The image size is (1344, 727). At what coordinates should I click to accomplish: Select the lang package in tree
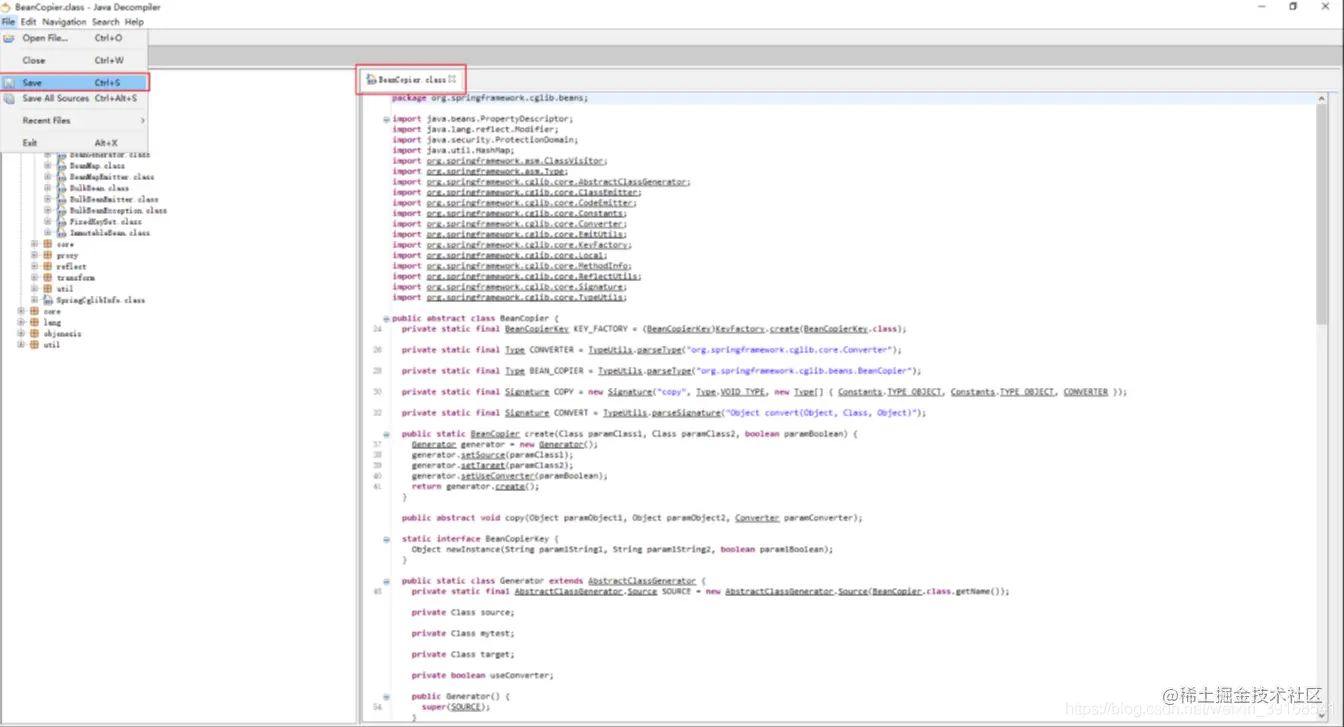pyautogui.click(x=52, y=322)
